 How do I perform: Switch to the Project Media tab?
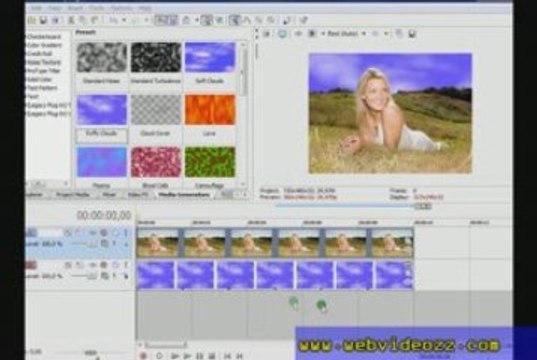[x=73, y=195]
